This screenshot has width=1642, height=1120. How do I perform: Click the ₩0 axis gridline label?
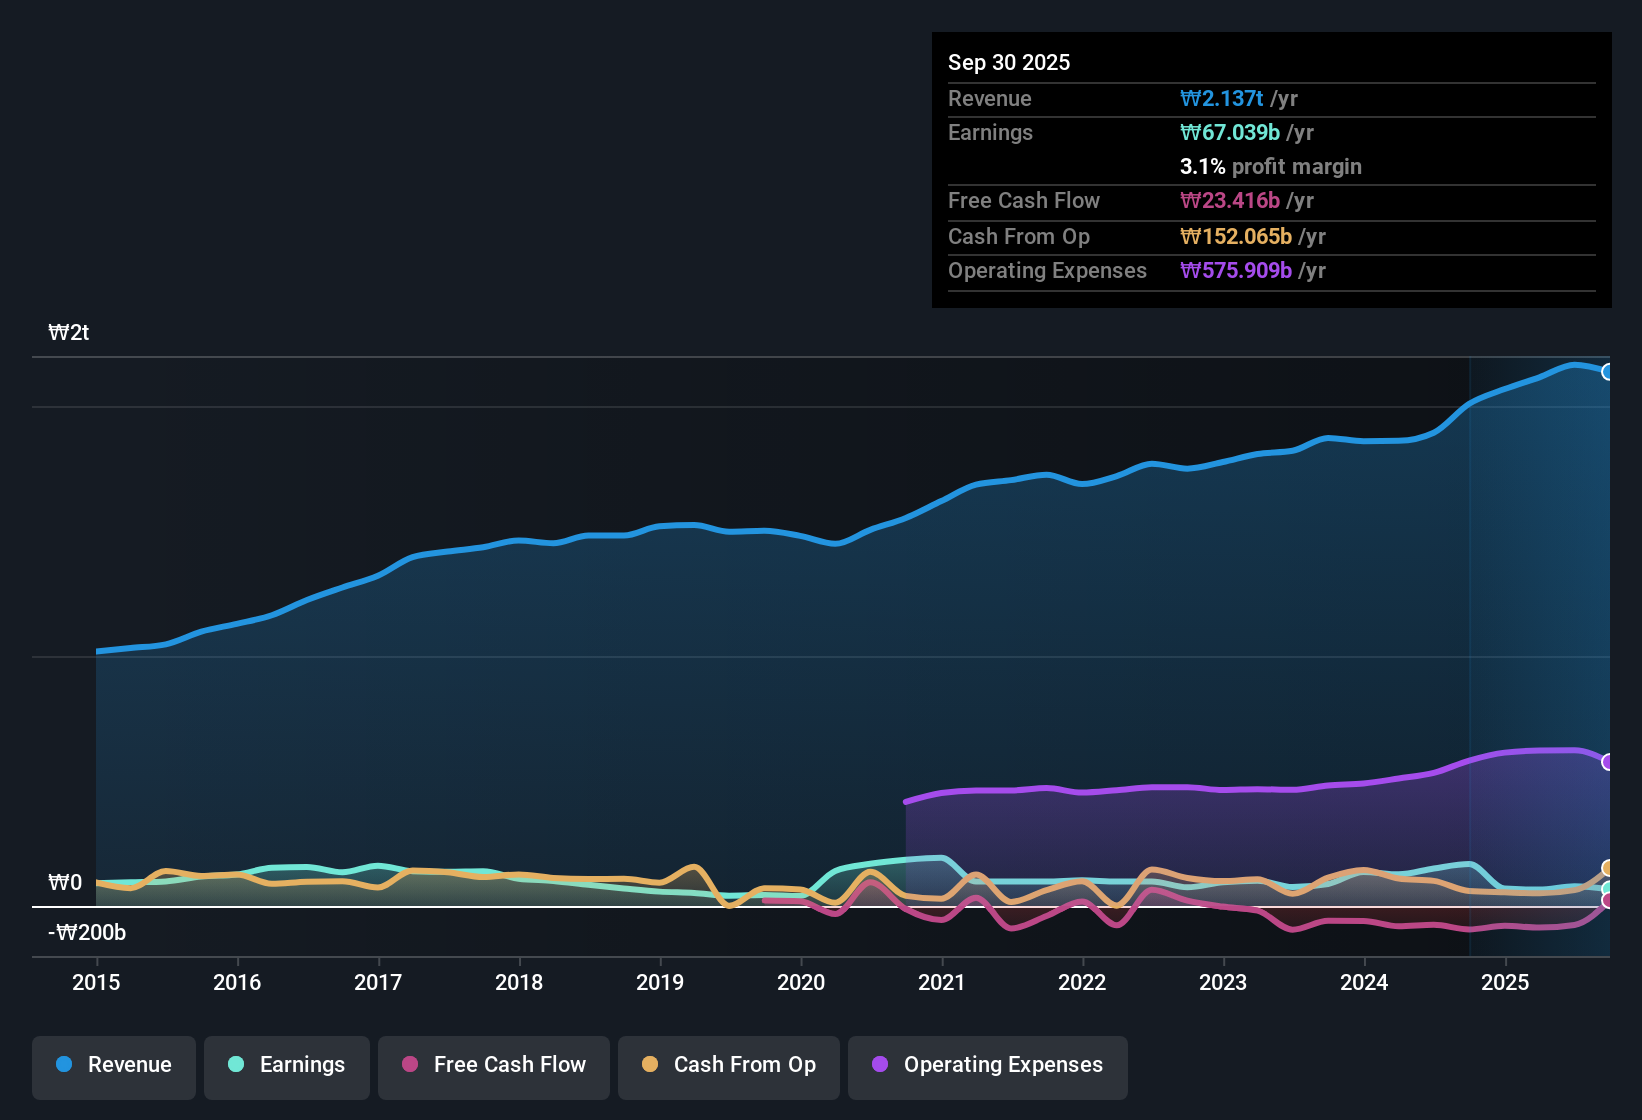click(x=64, y=883)
